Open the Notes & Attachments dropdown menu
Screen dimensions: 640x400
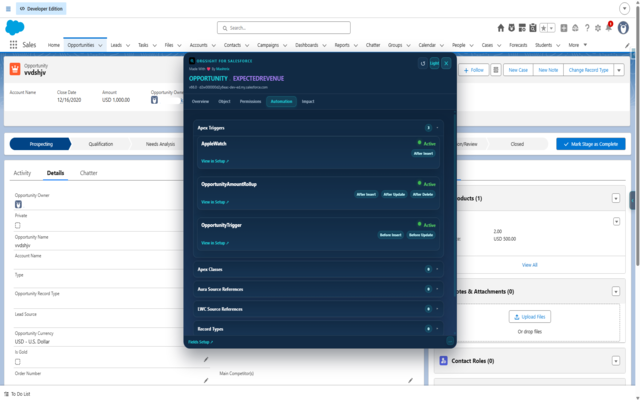point(616,291)
